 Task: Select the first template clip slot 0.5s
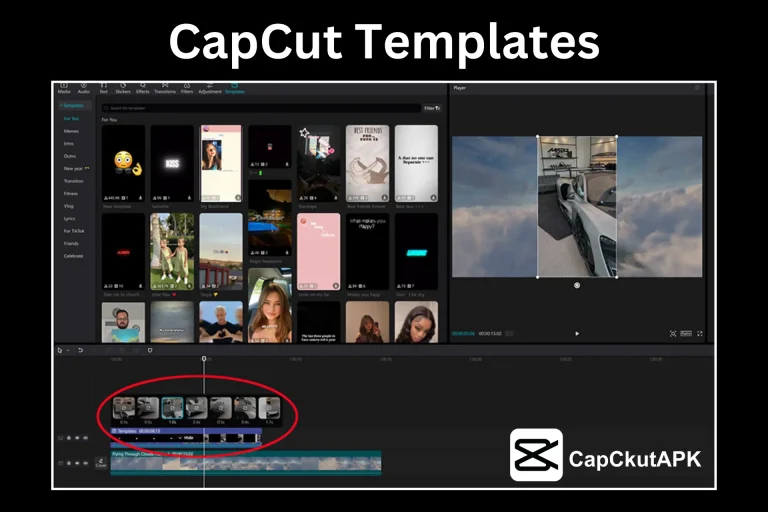124,409
